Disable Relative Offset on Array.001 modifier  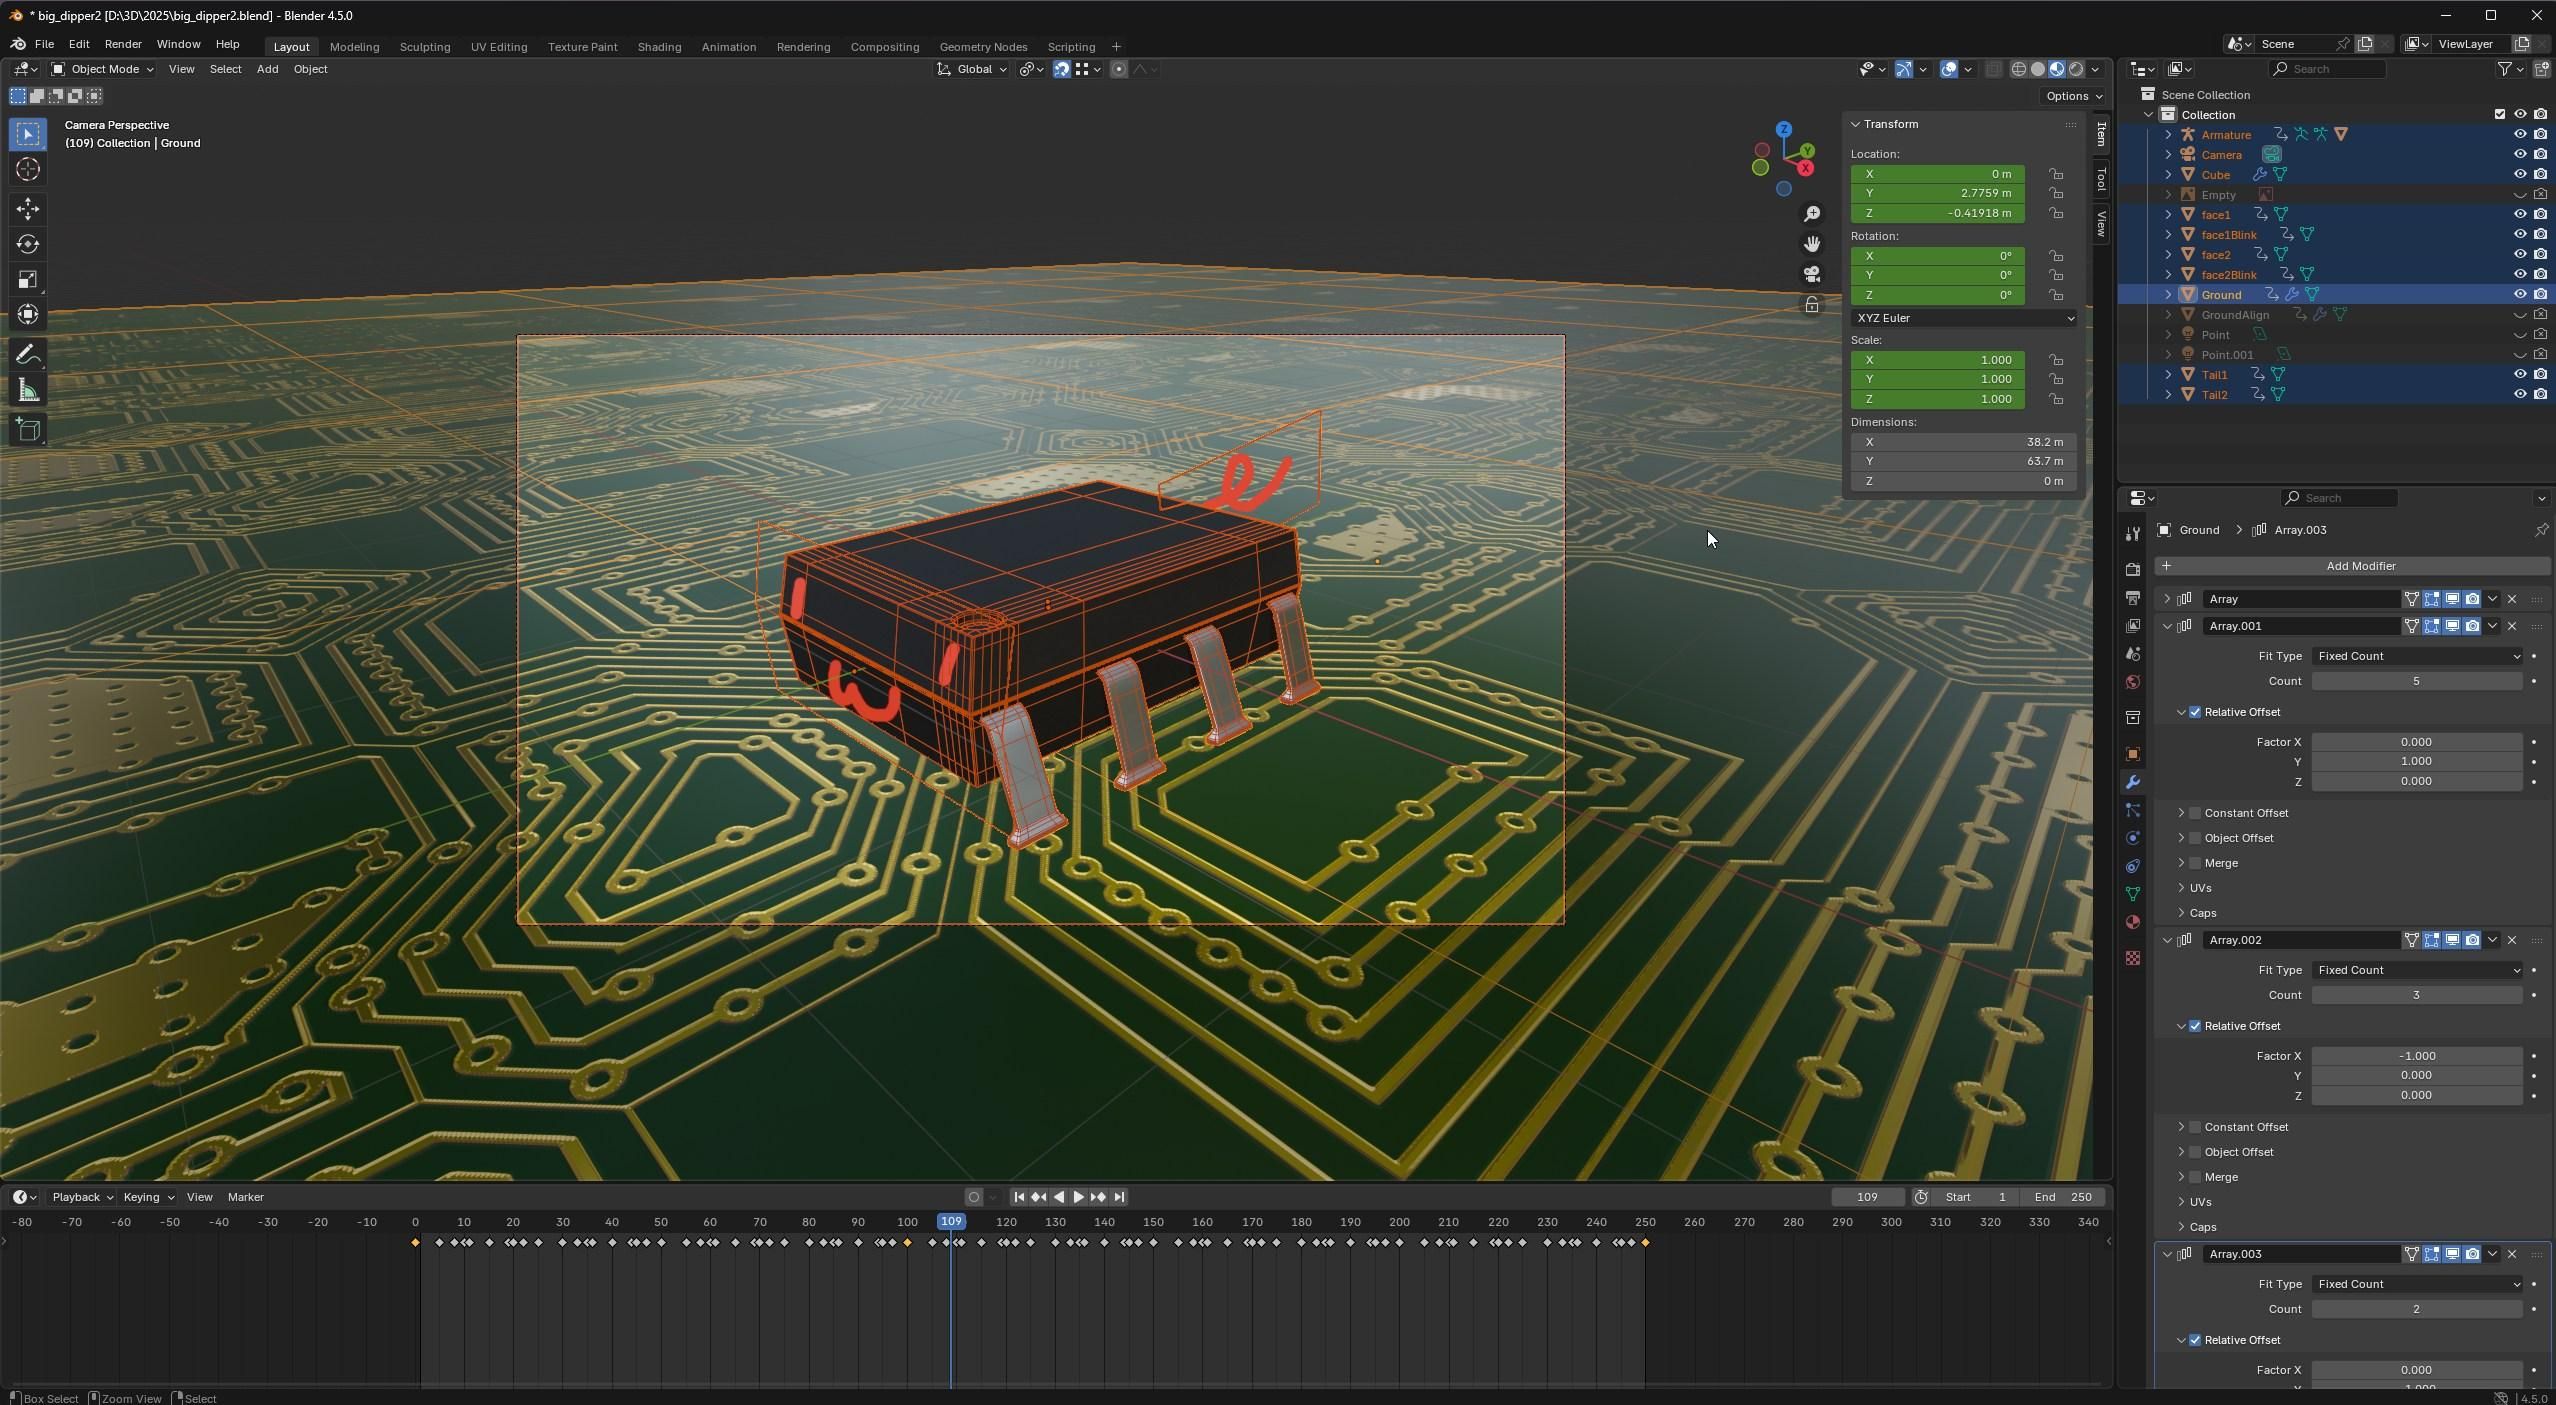[x=2194, y=712]
